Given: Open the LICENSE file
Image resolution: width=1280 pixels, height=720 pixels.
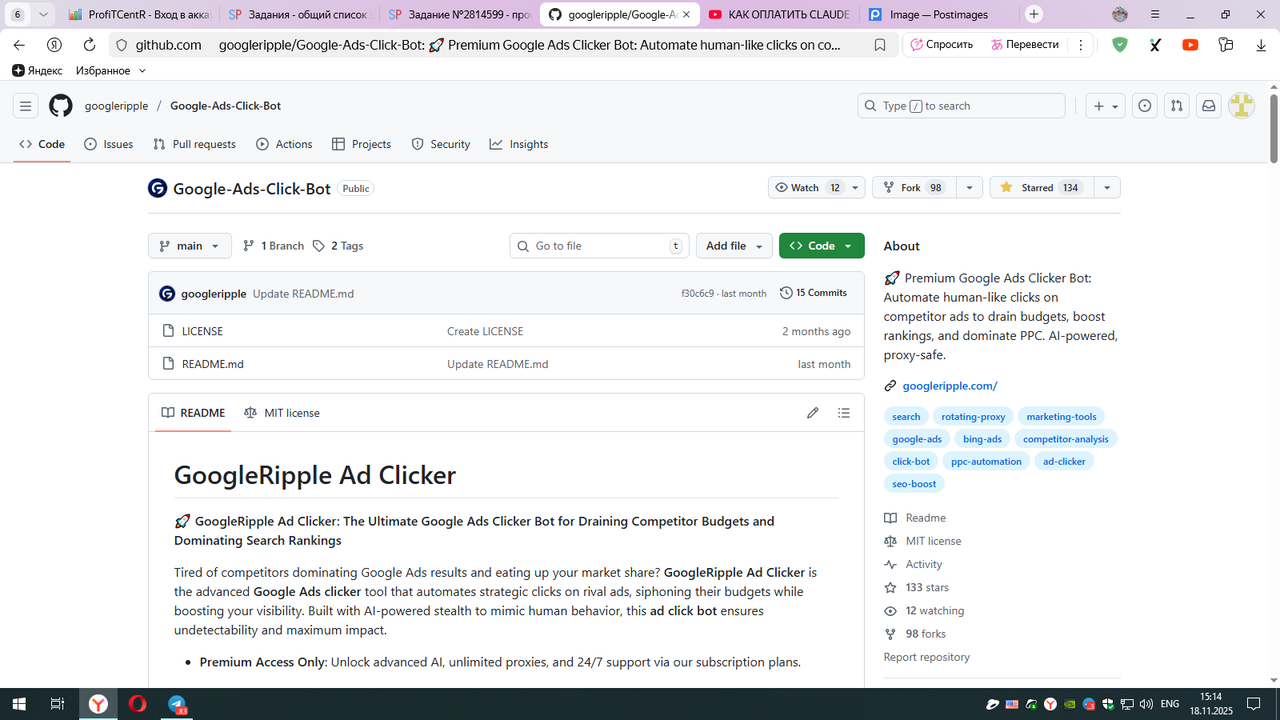Looking at the screenshot, I should pyautogui.click(x=202, y=331).
